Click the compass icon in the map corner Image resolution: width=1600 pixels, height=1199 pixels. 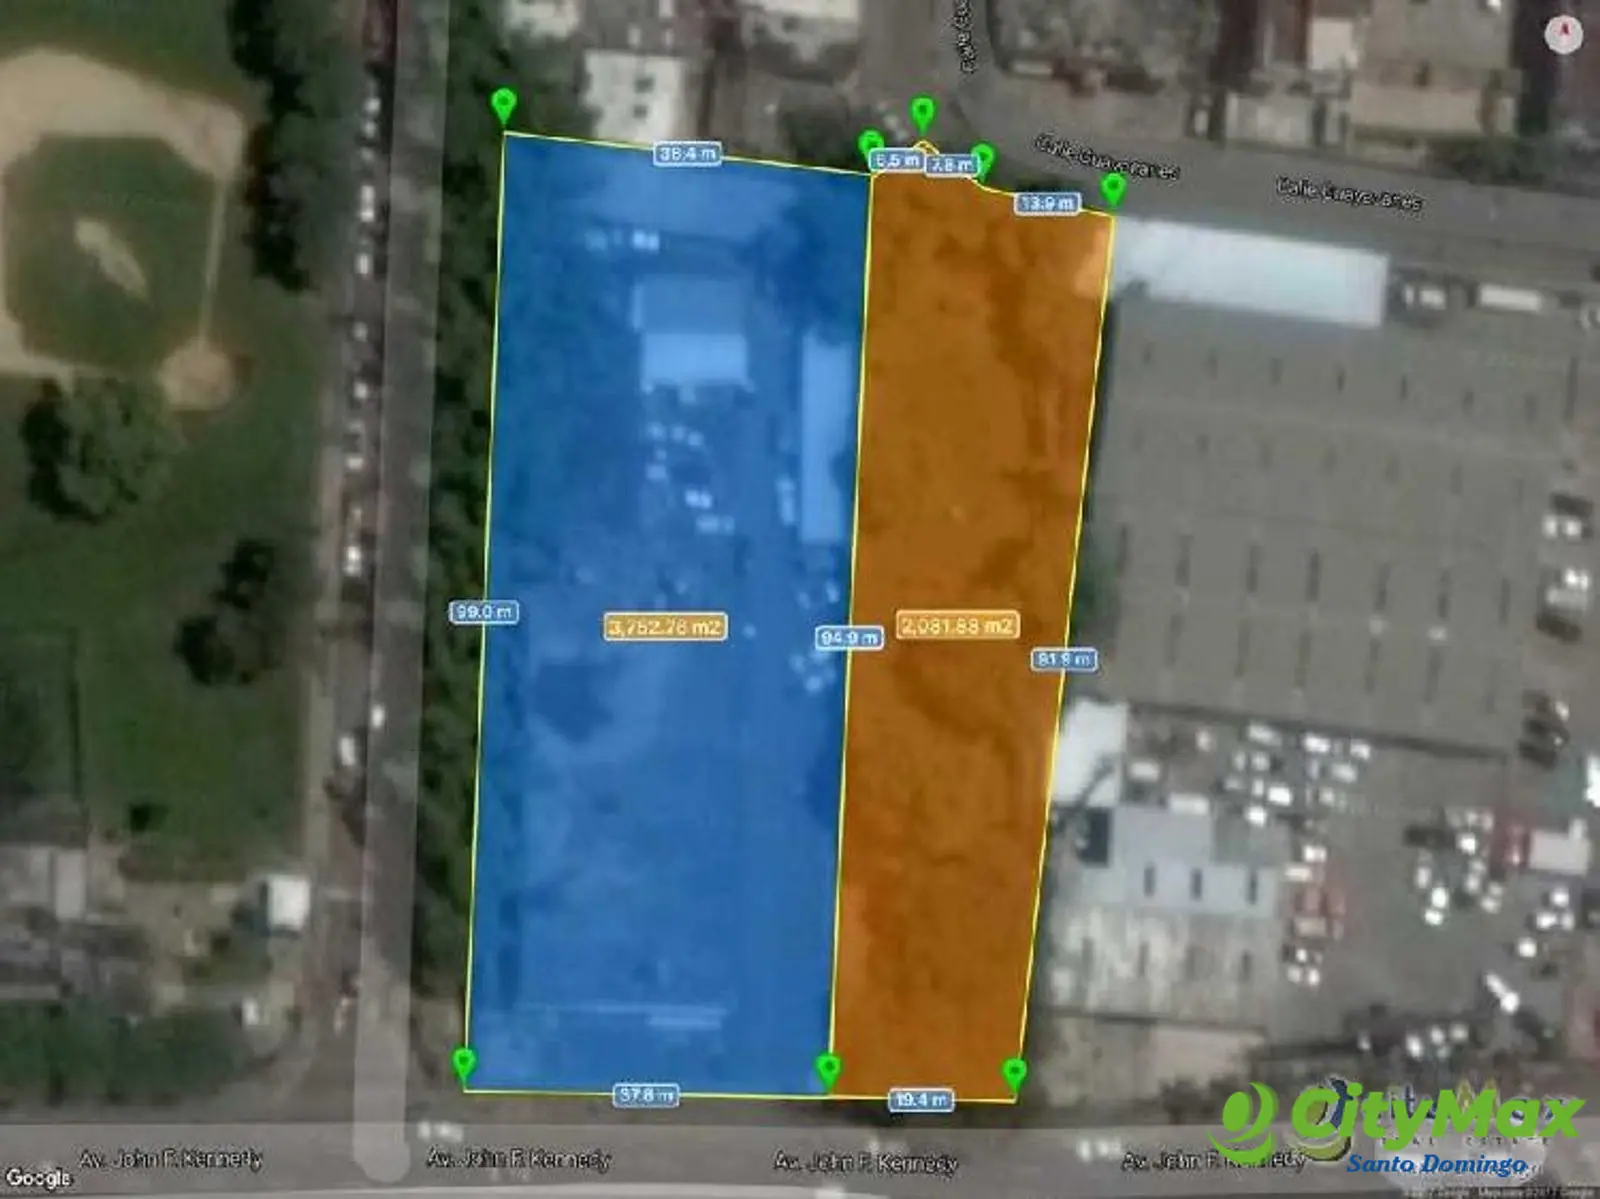tap(1563, 36)
